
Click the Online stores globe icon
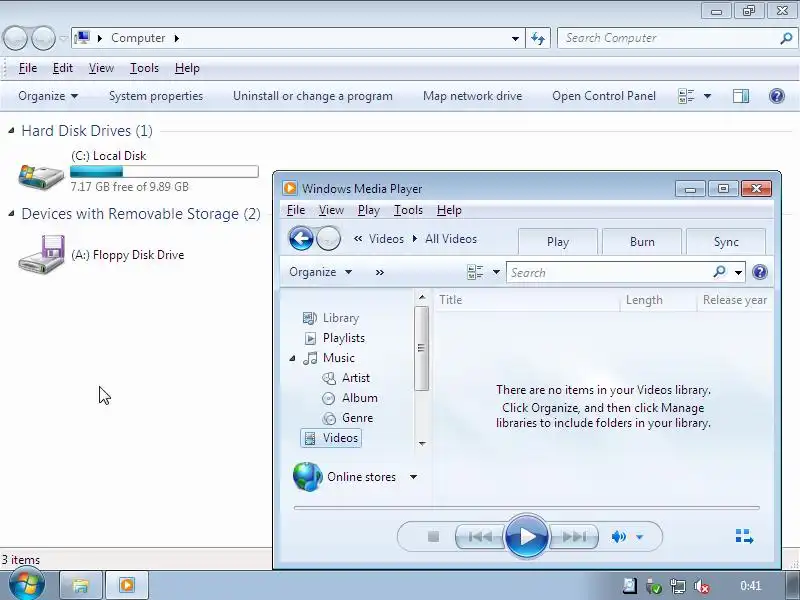click(x=307, y=477)
